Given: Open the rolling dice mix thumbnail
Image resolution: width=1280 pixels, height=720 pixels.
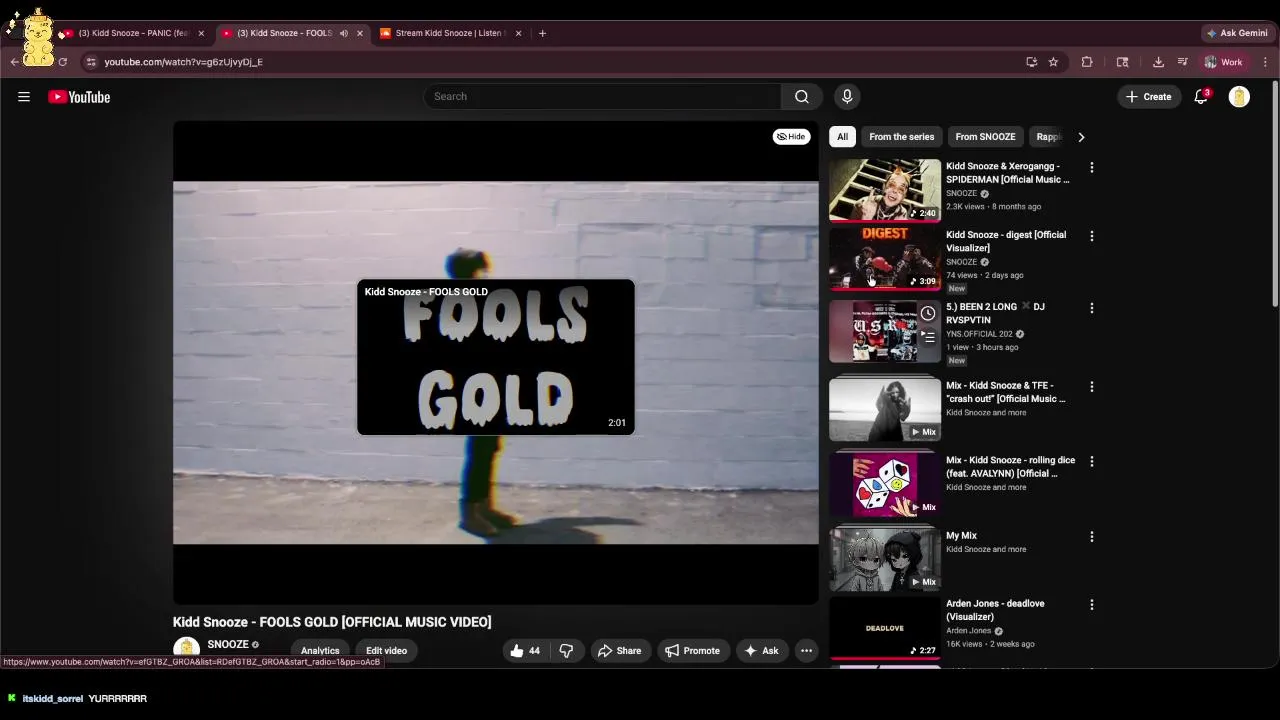Looking at the screenshot, I should click(885, 484).
